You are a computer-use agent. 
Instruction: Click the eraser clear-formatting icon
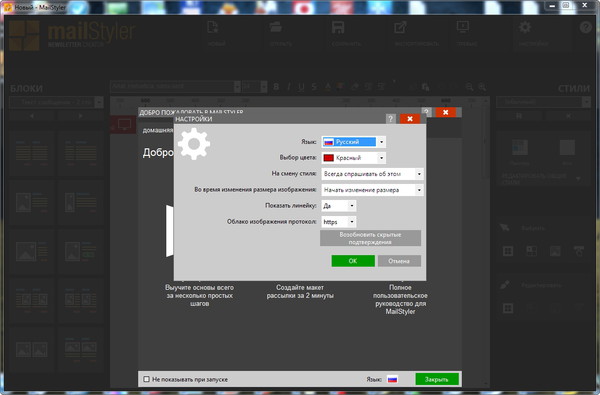(355, 87)
